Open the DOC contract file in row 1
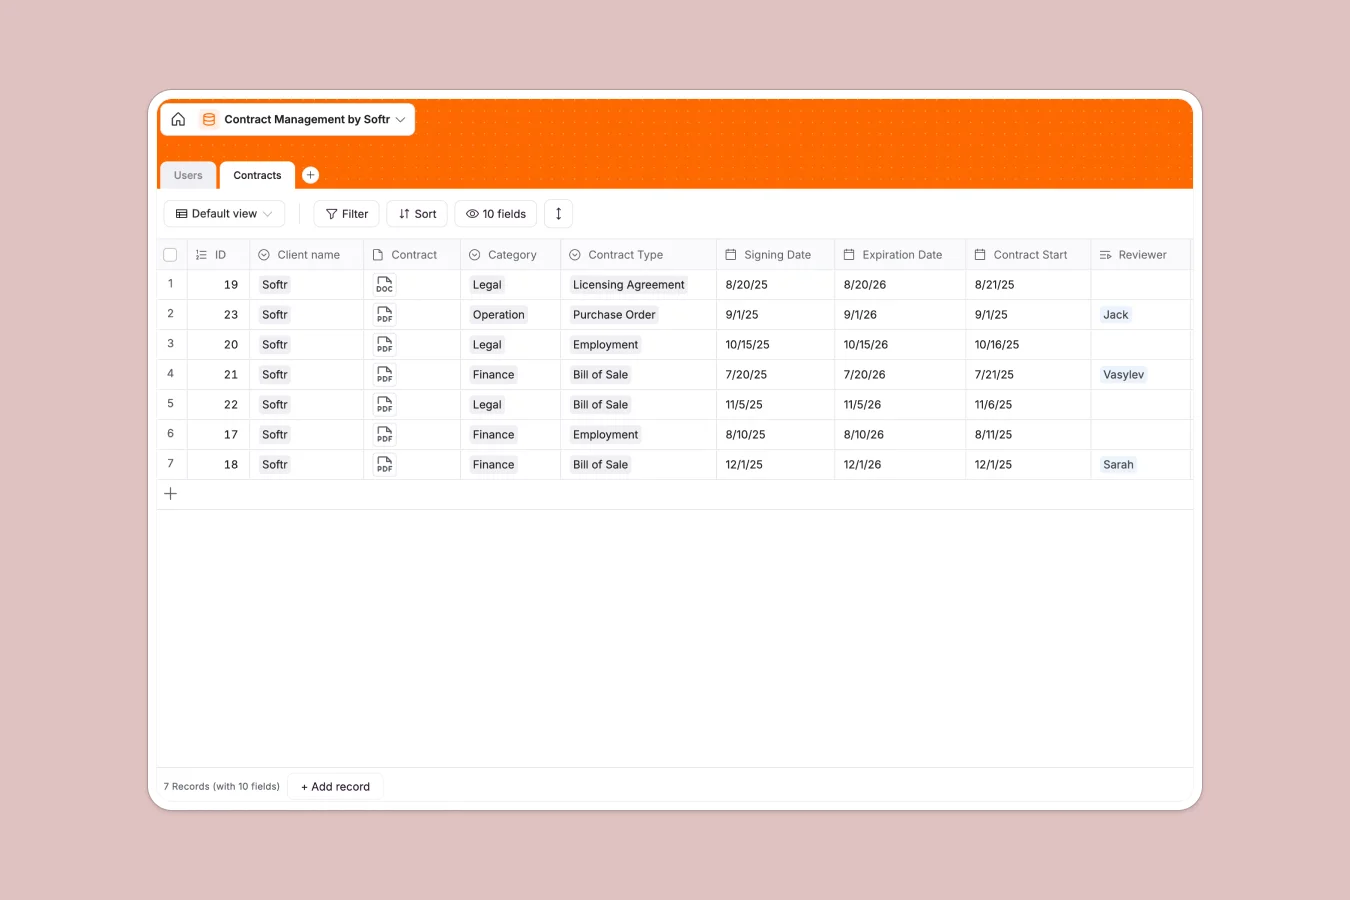 (x=384, y=284)
